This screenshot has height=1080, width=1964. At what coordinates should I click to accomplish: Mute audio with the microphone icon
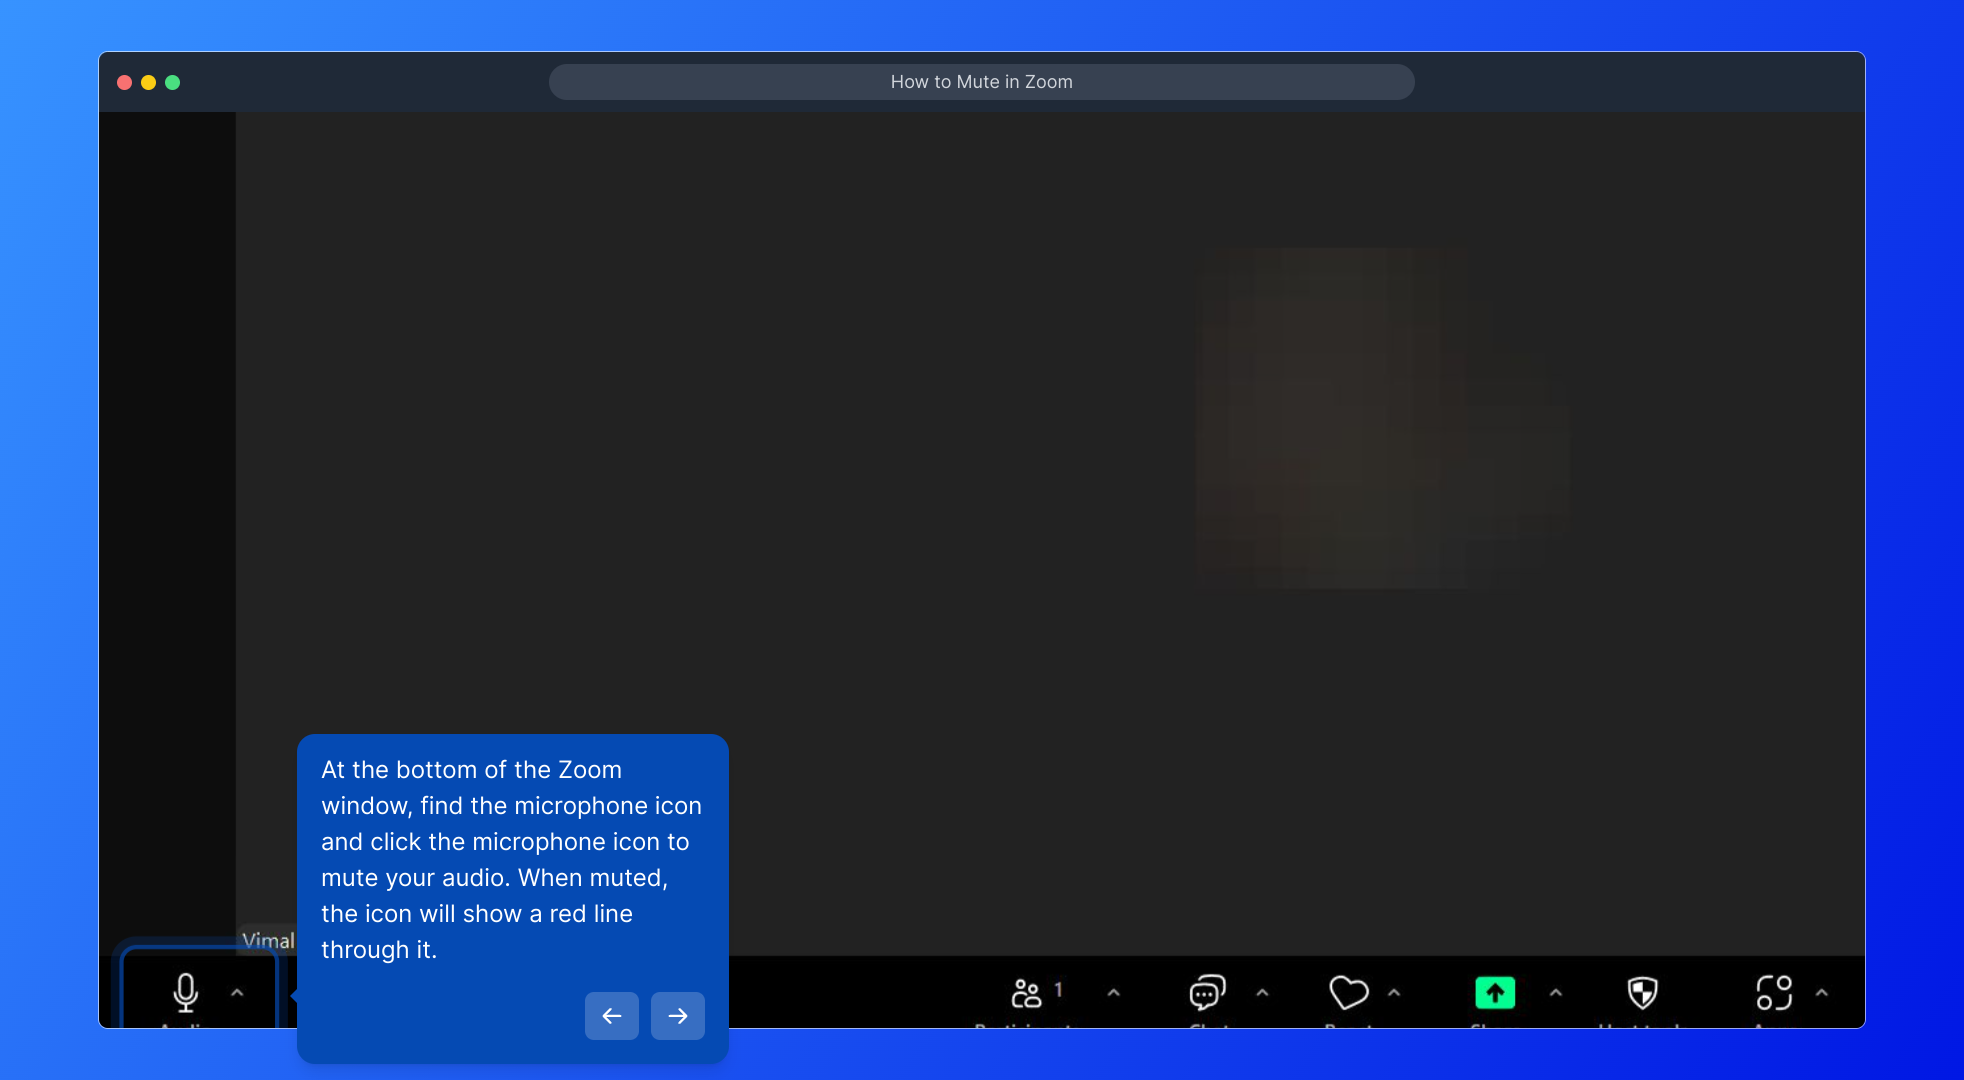click(x=186, y=992)
